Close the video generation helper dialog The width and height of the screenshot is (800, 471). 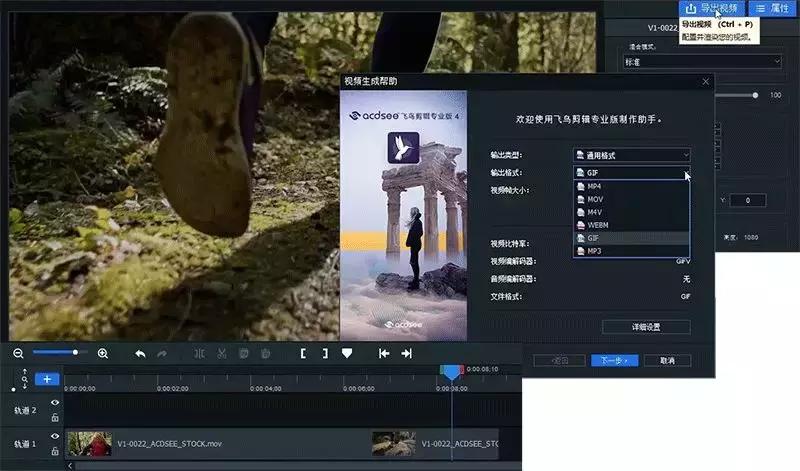706,82
